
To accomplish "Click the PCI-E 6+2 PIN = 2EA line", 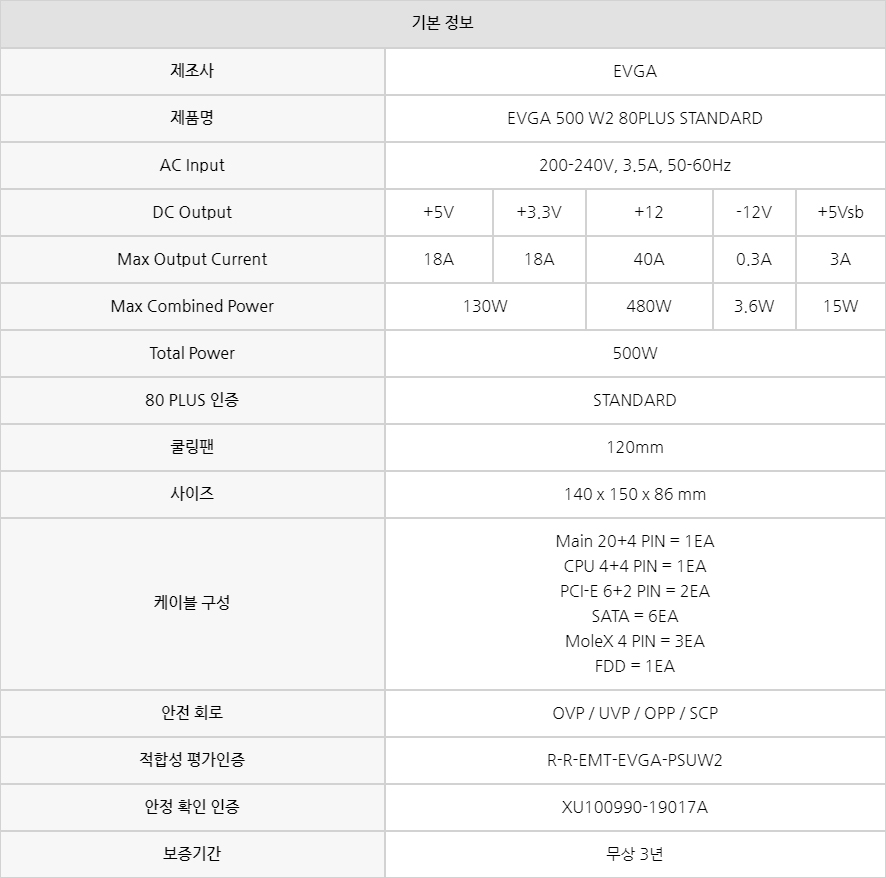I will point(634,591).
